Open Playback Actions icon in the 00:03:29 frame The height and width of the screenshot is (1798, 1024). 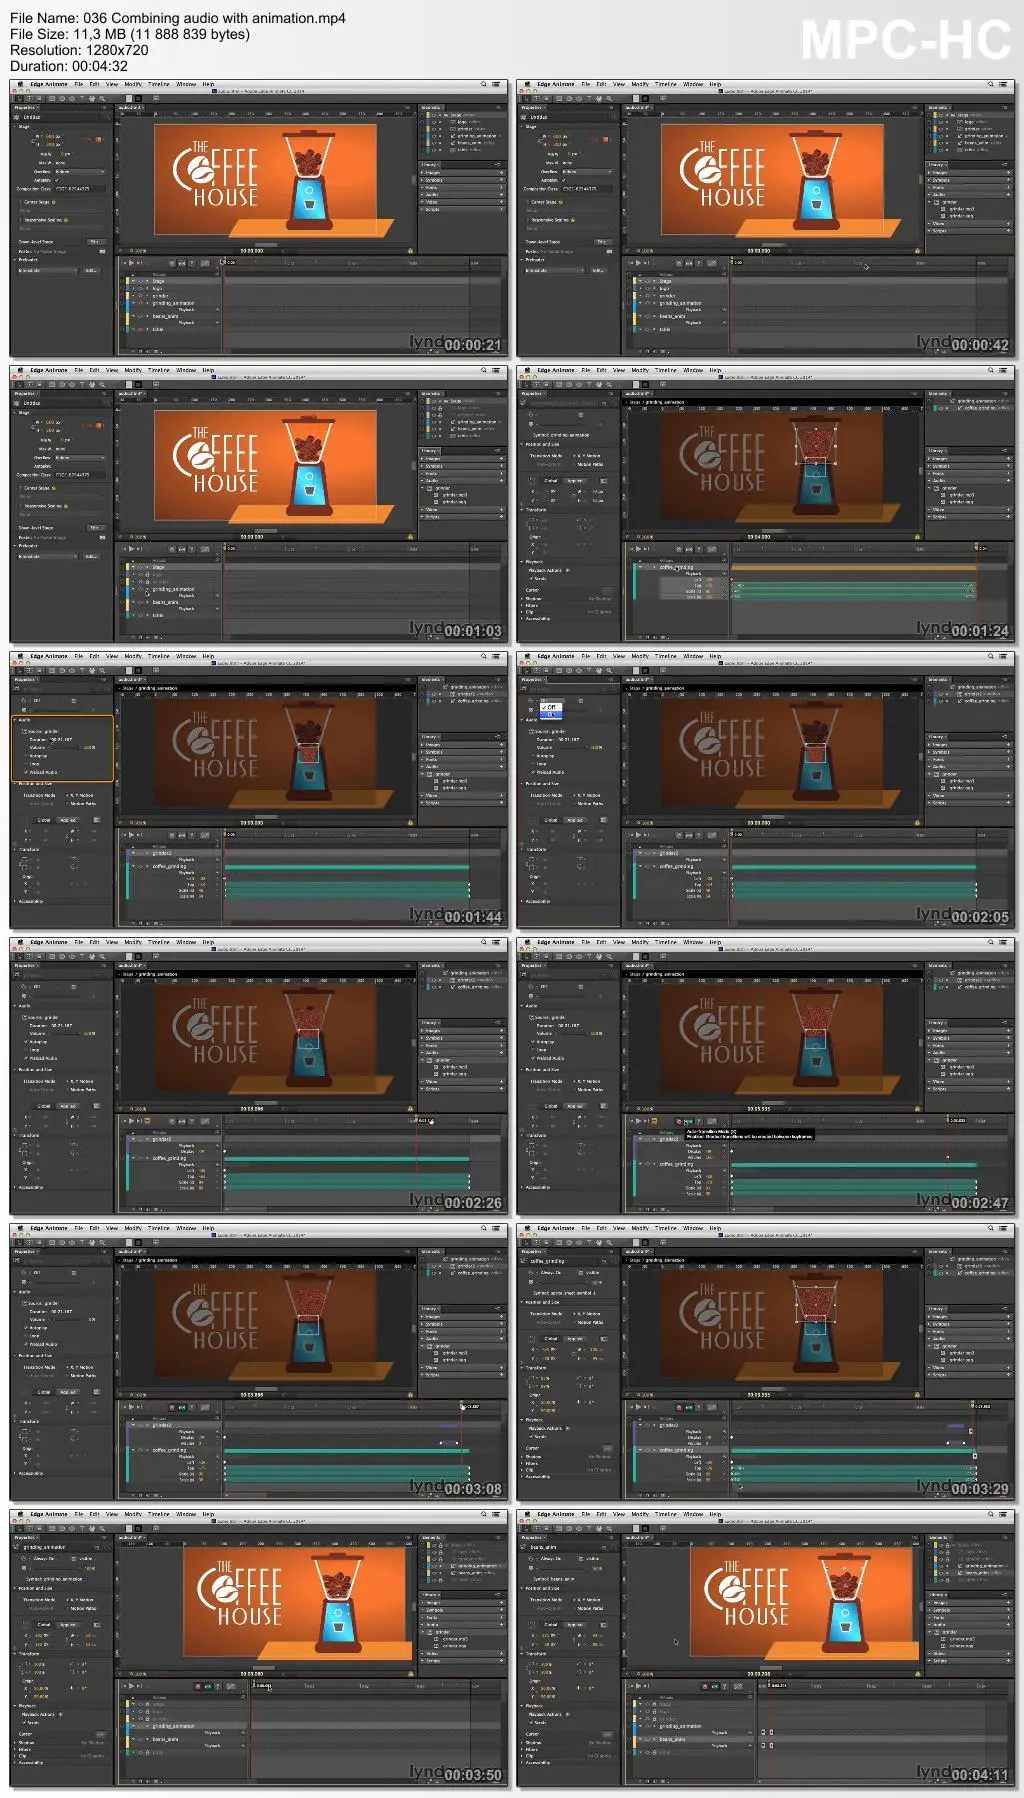[568, 1428]
